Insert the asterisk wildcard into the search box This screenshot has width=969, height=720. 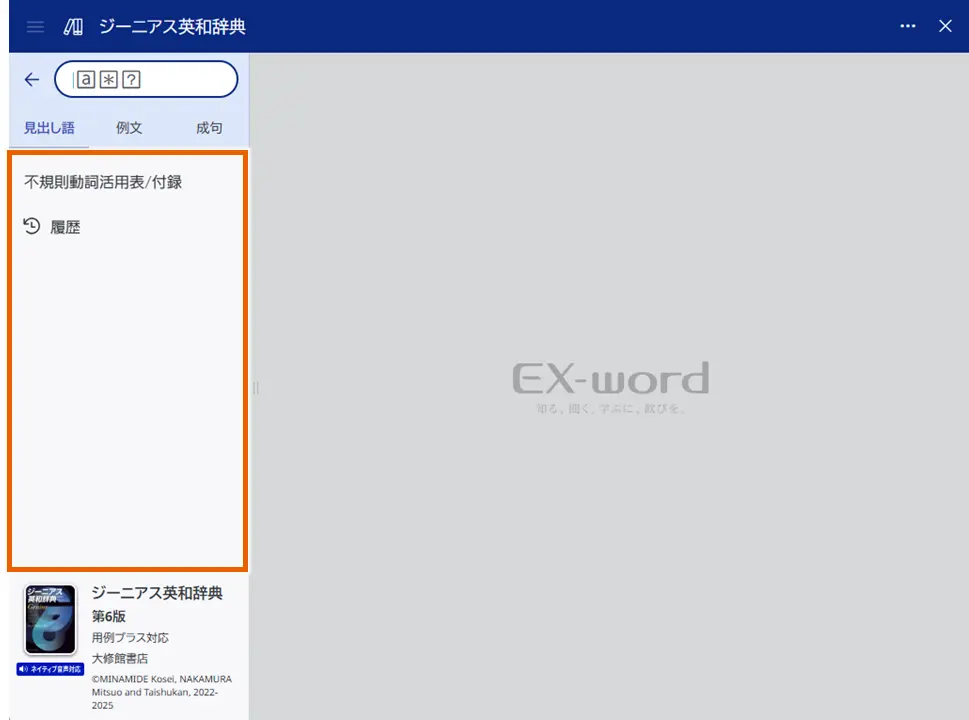[x=110, y=79]
